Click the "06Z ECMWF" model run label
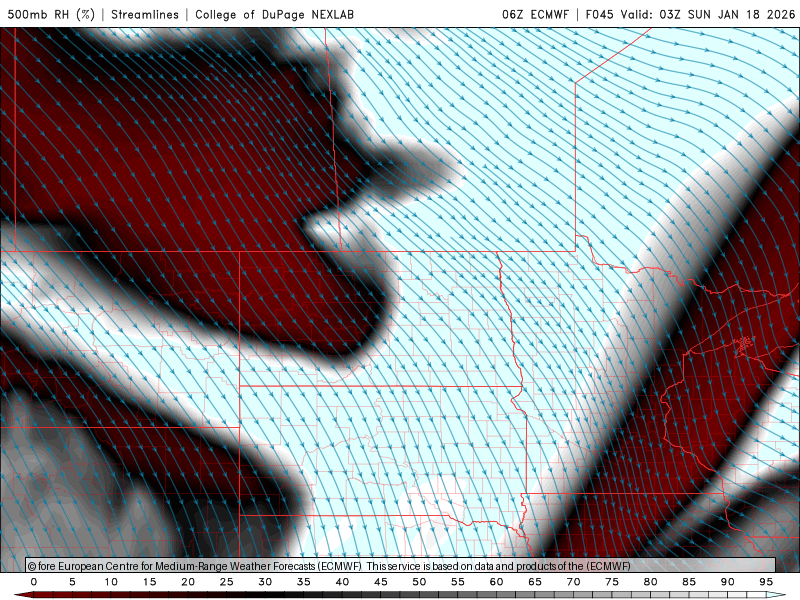Screen dimensions: 800x600 point(535,14)
